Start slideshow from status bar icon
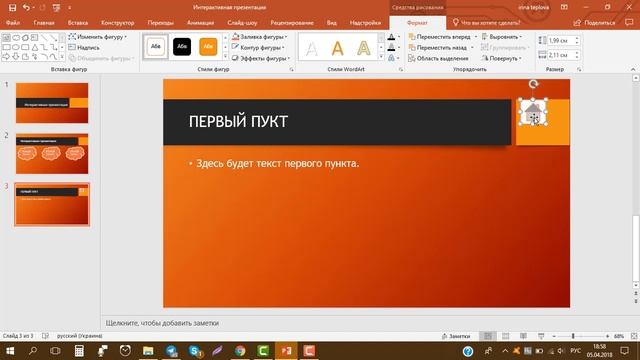This screenshot has height=360, width=640. (x=541, y=336)
